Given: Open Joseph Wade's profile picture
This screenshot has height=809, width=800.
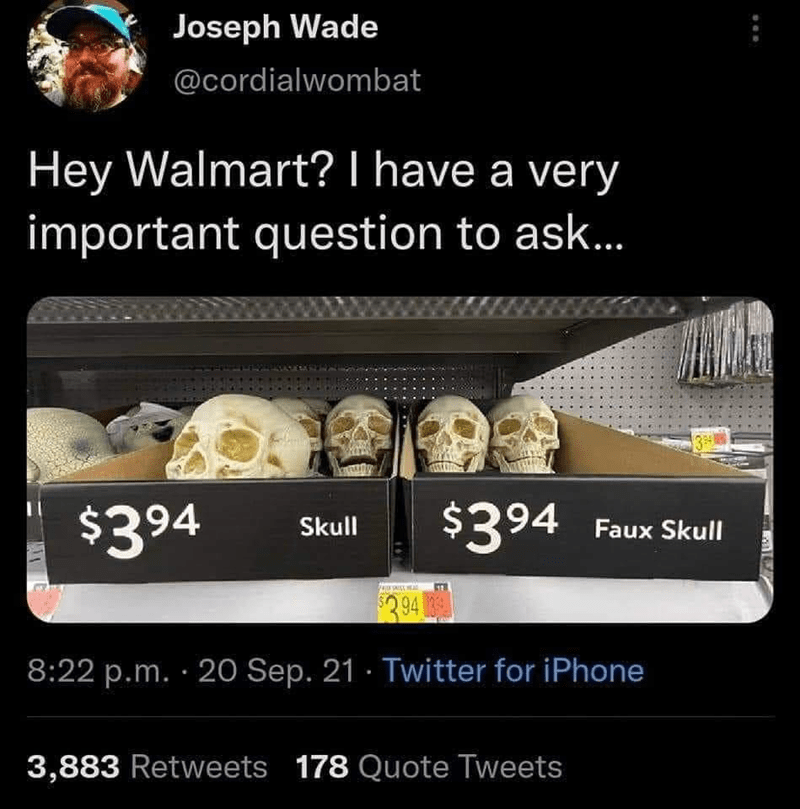Looking at the screenshot, I should click(x=87, y=57).
